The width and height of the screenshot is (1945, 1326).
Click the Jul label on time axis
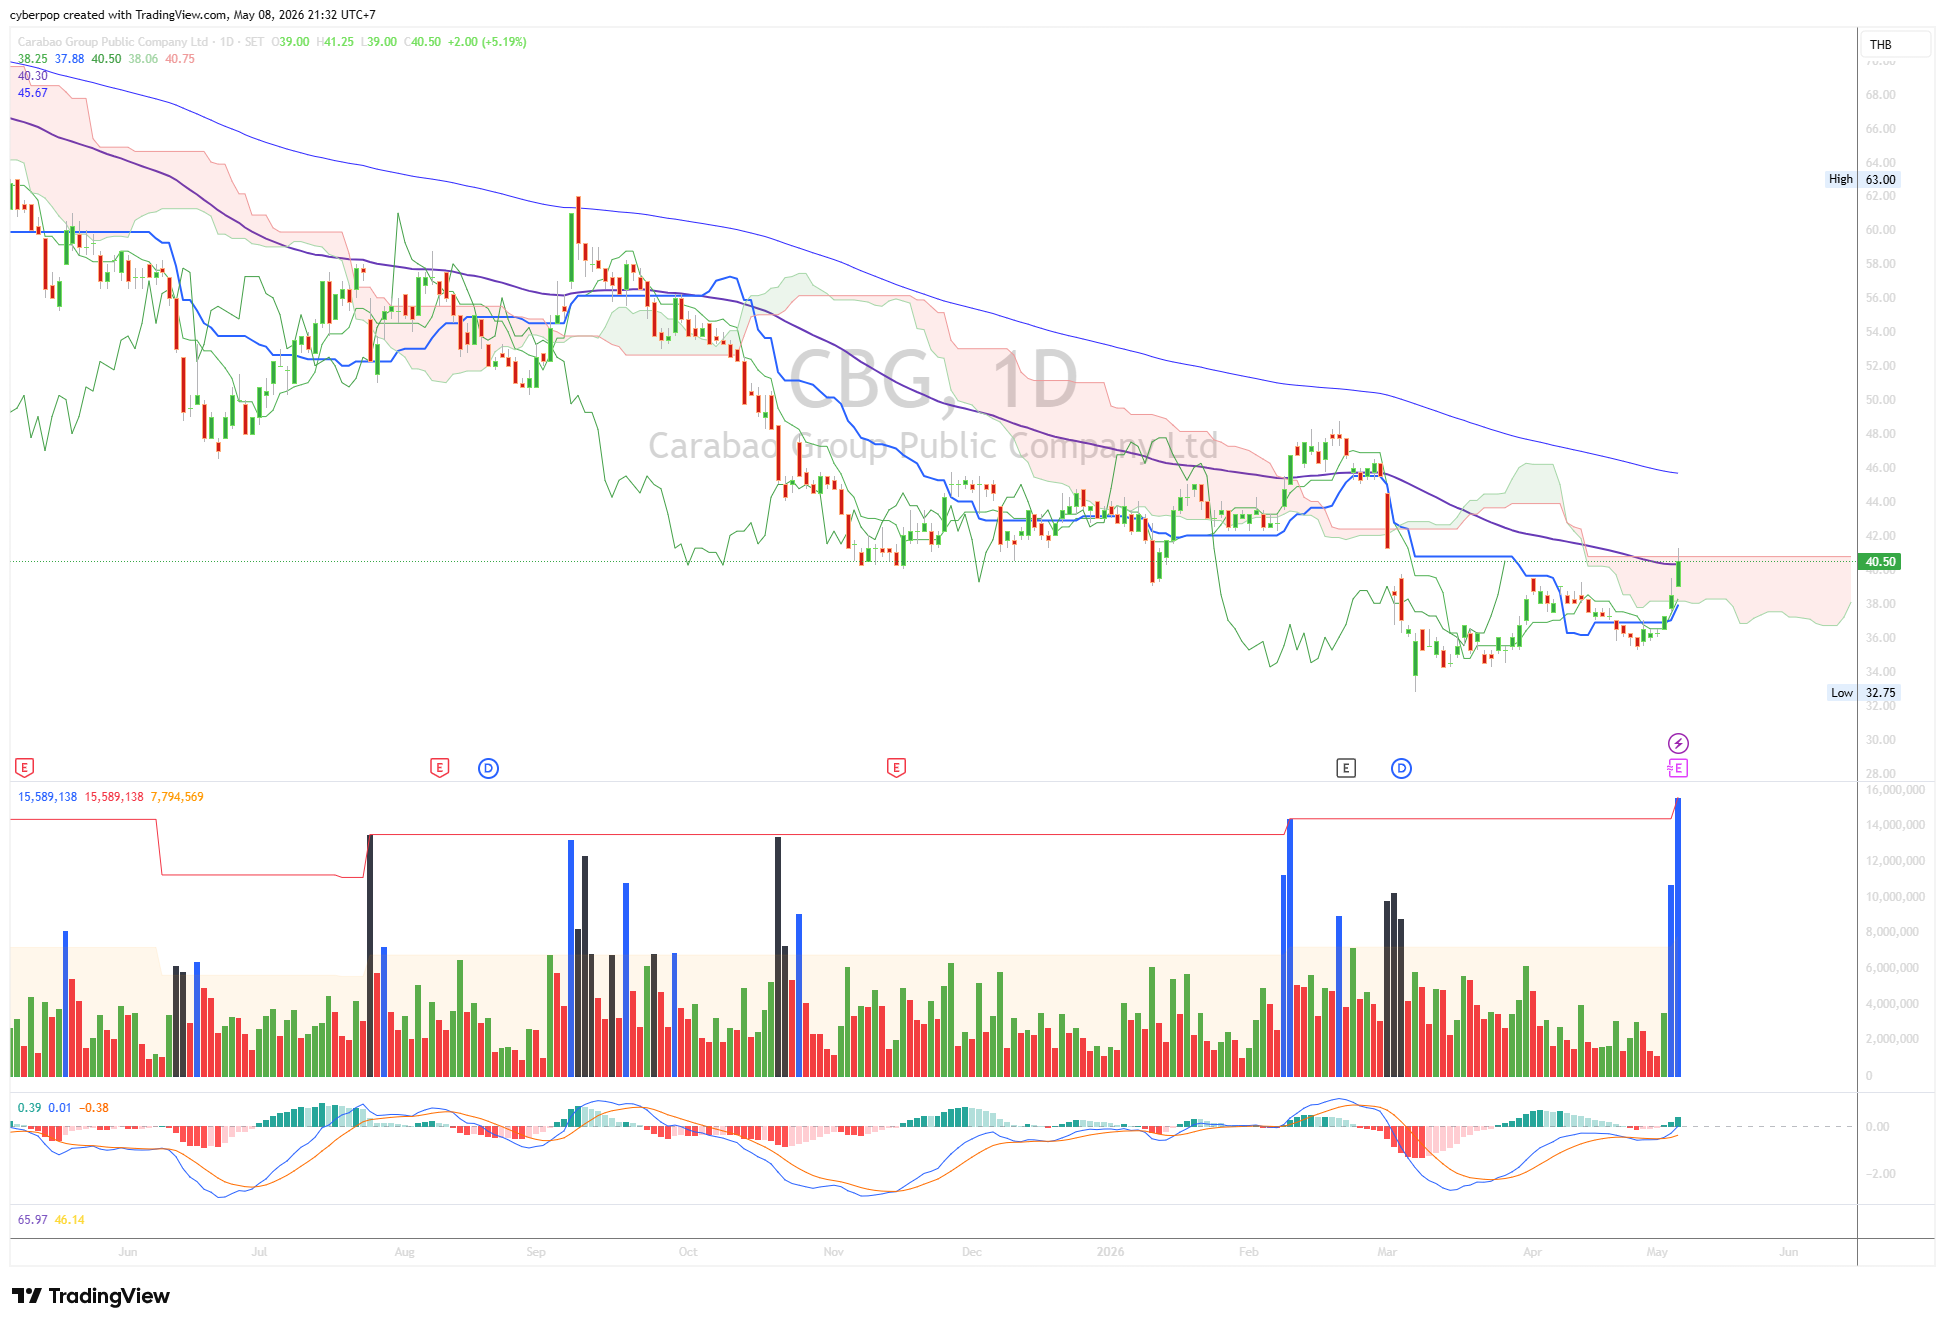(x=259, y=1252)
